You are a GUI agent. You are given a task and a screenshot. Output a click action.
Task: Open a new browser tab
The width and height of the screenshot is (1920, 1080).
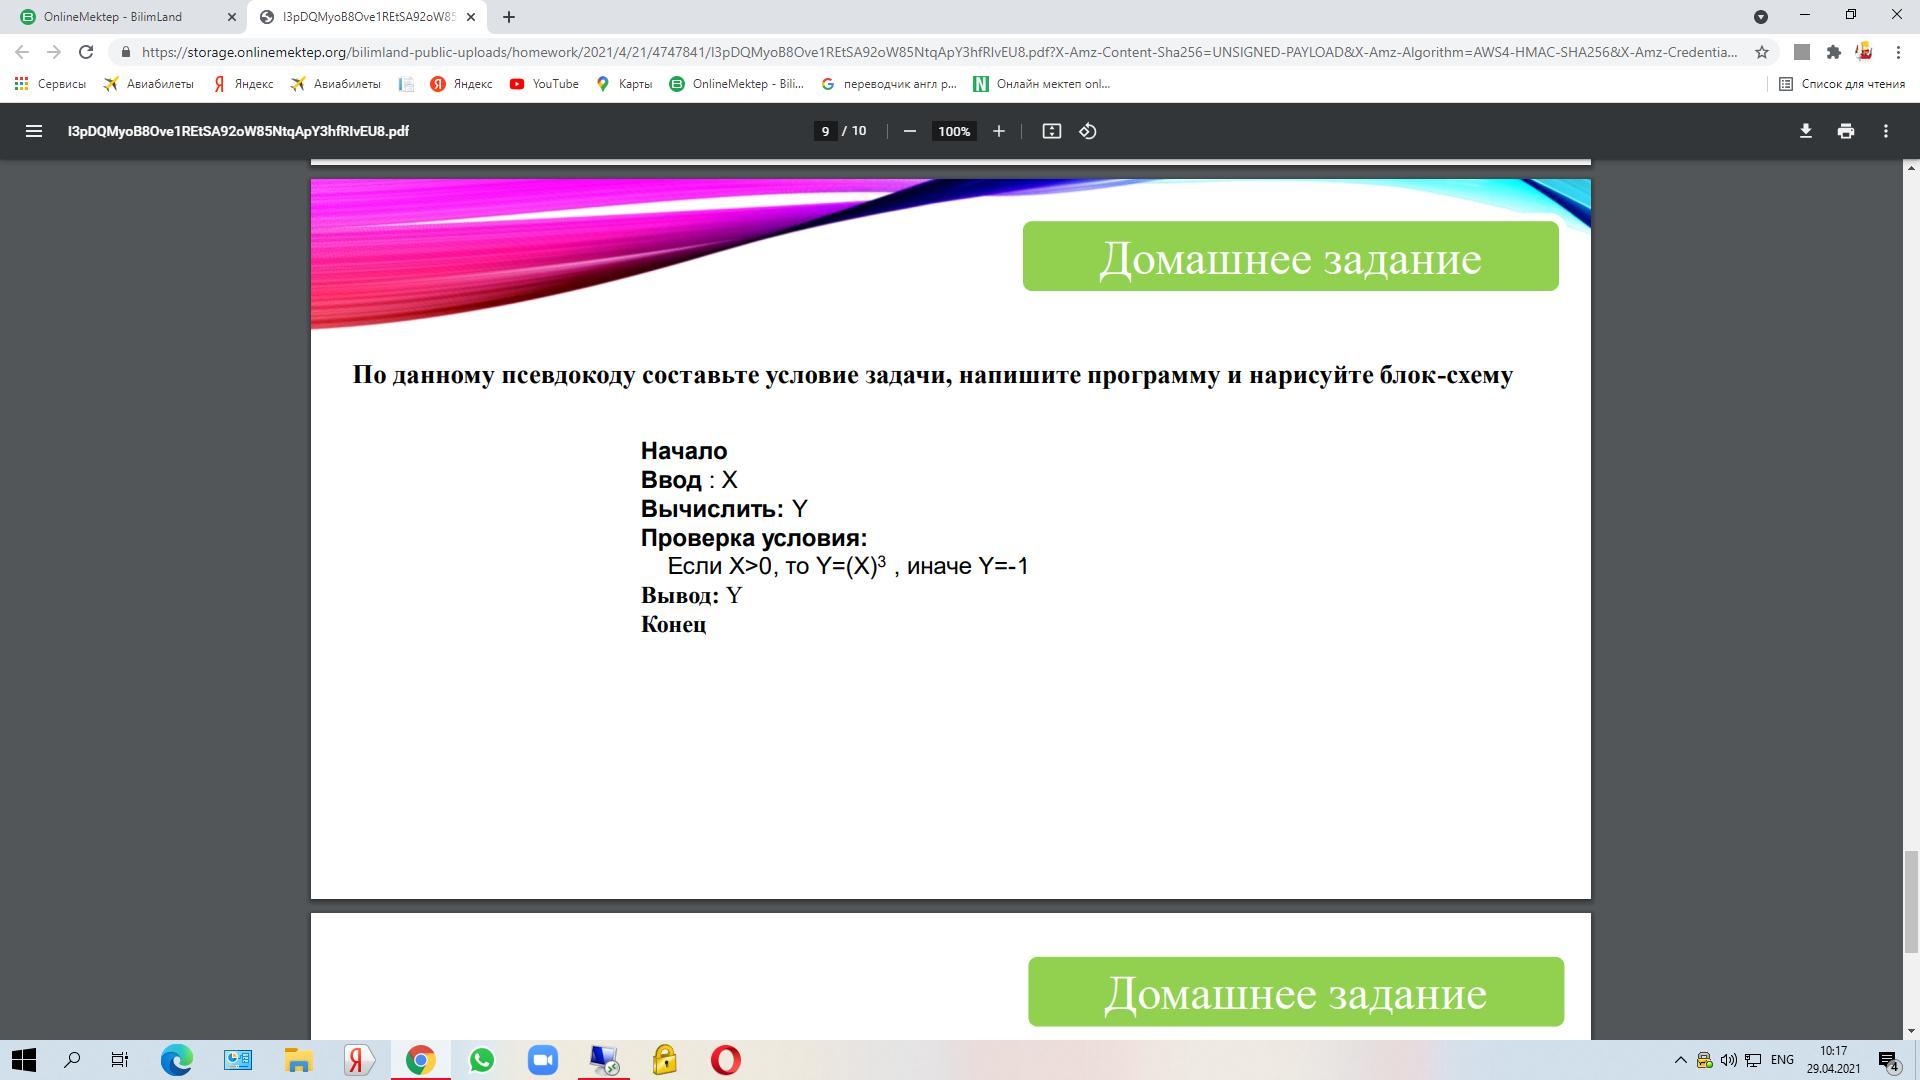(508, 17)
